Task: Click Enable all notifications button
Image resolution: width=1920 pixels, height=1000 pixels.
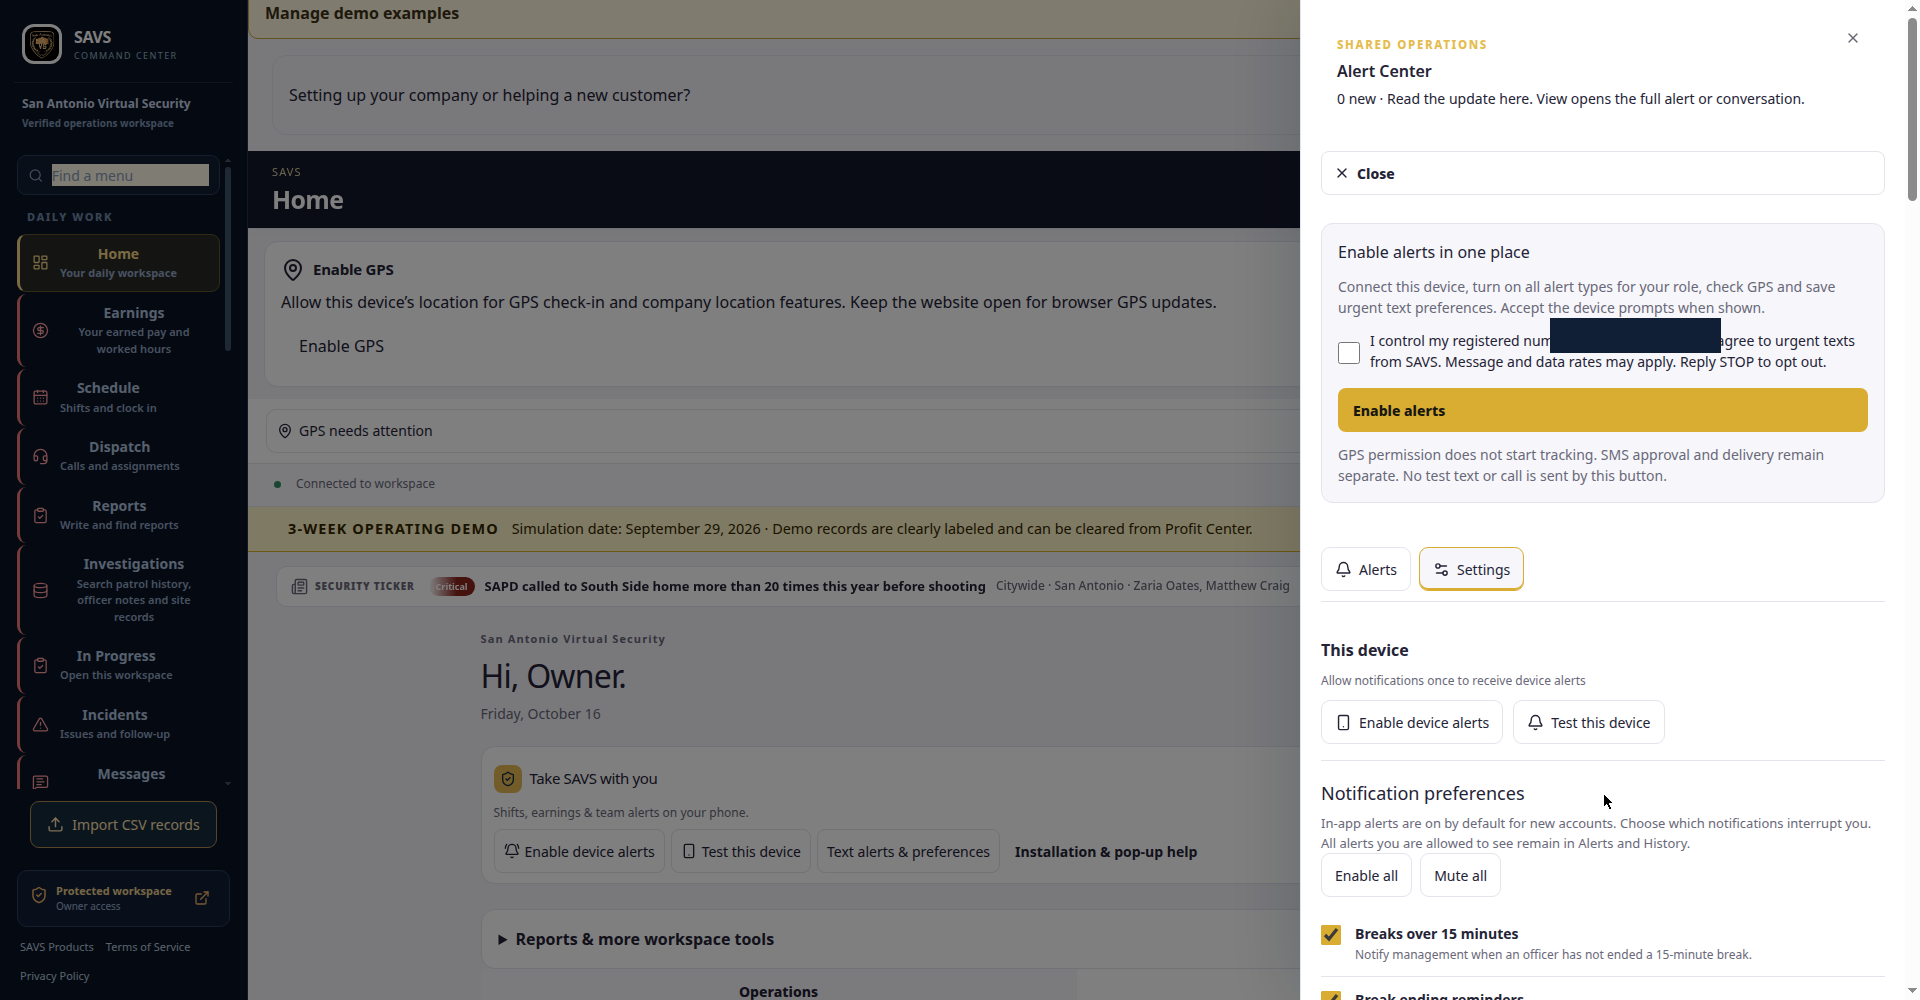Action: [x=1366, y=875]
